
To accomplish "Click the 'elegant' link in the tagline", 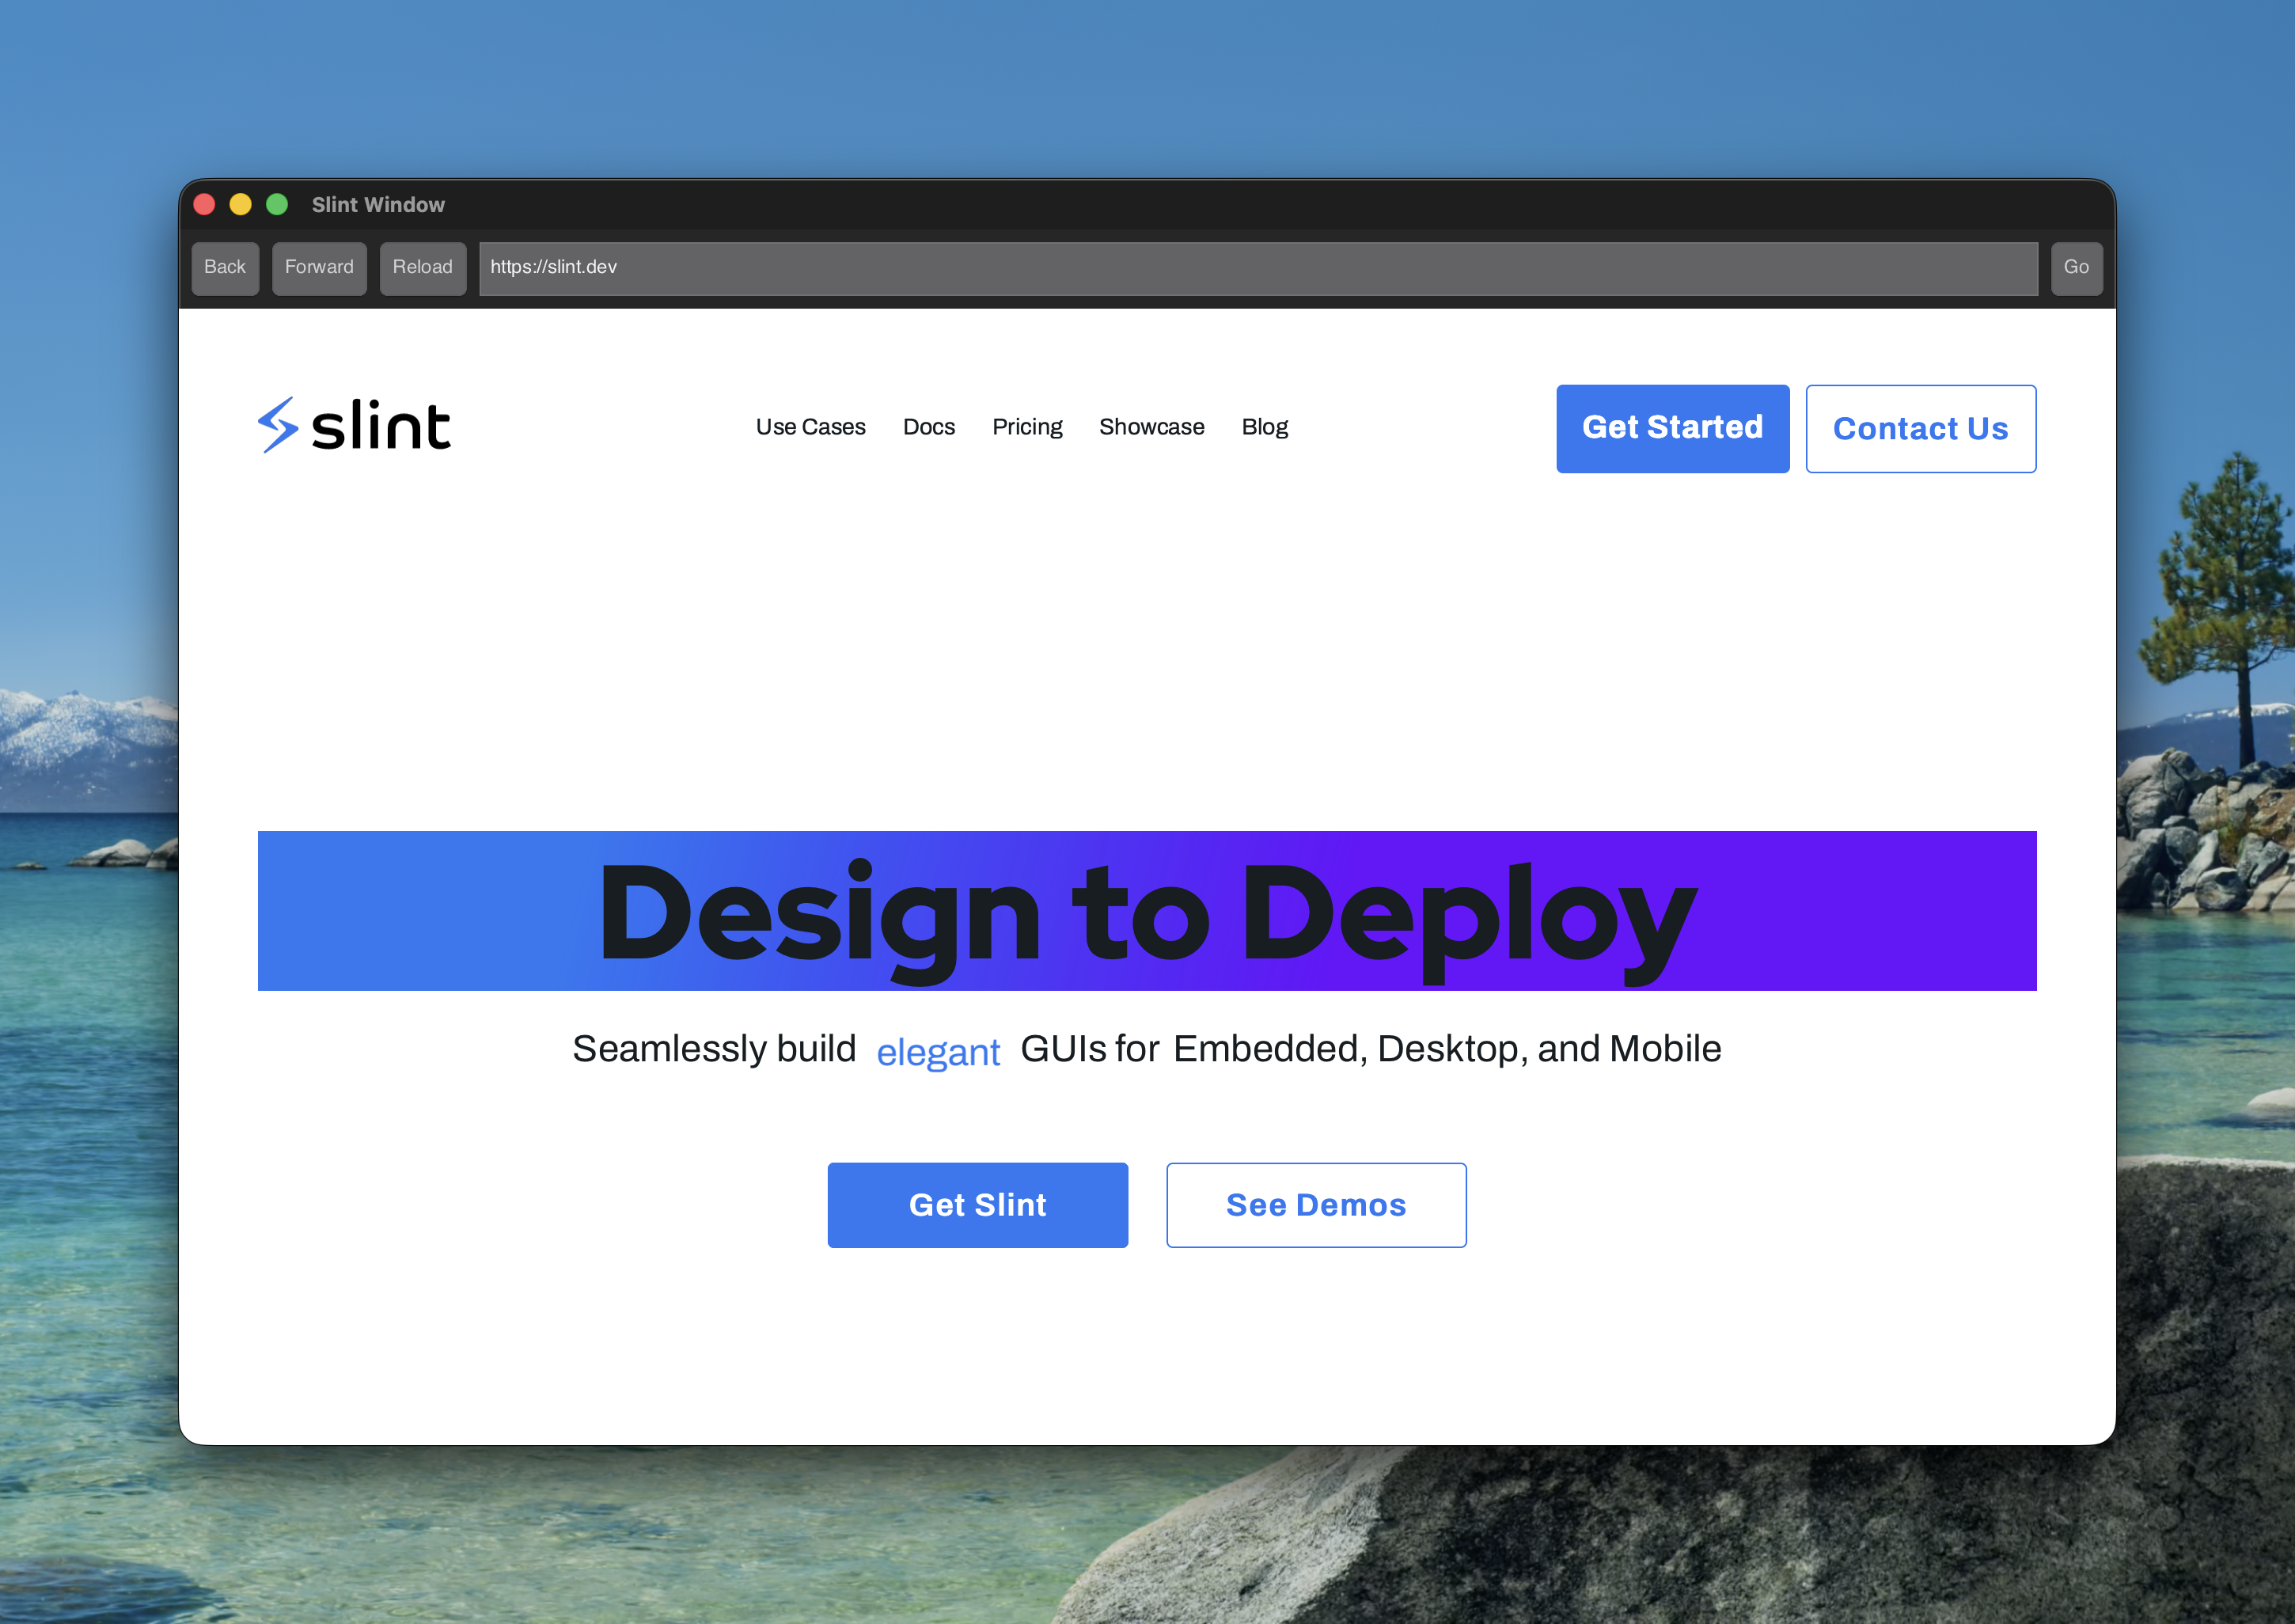I will pyautogui.click(x=937, y=1051).
